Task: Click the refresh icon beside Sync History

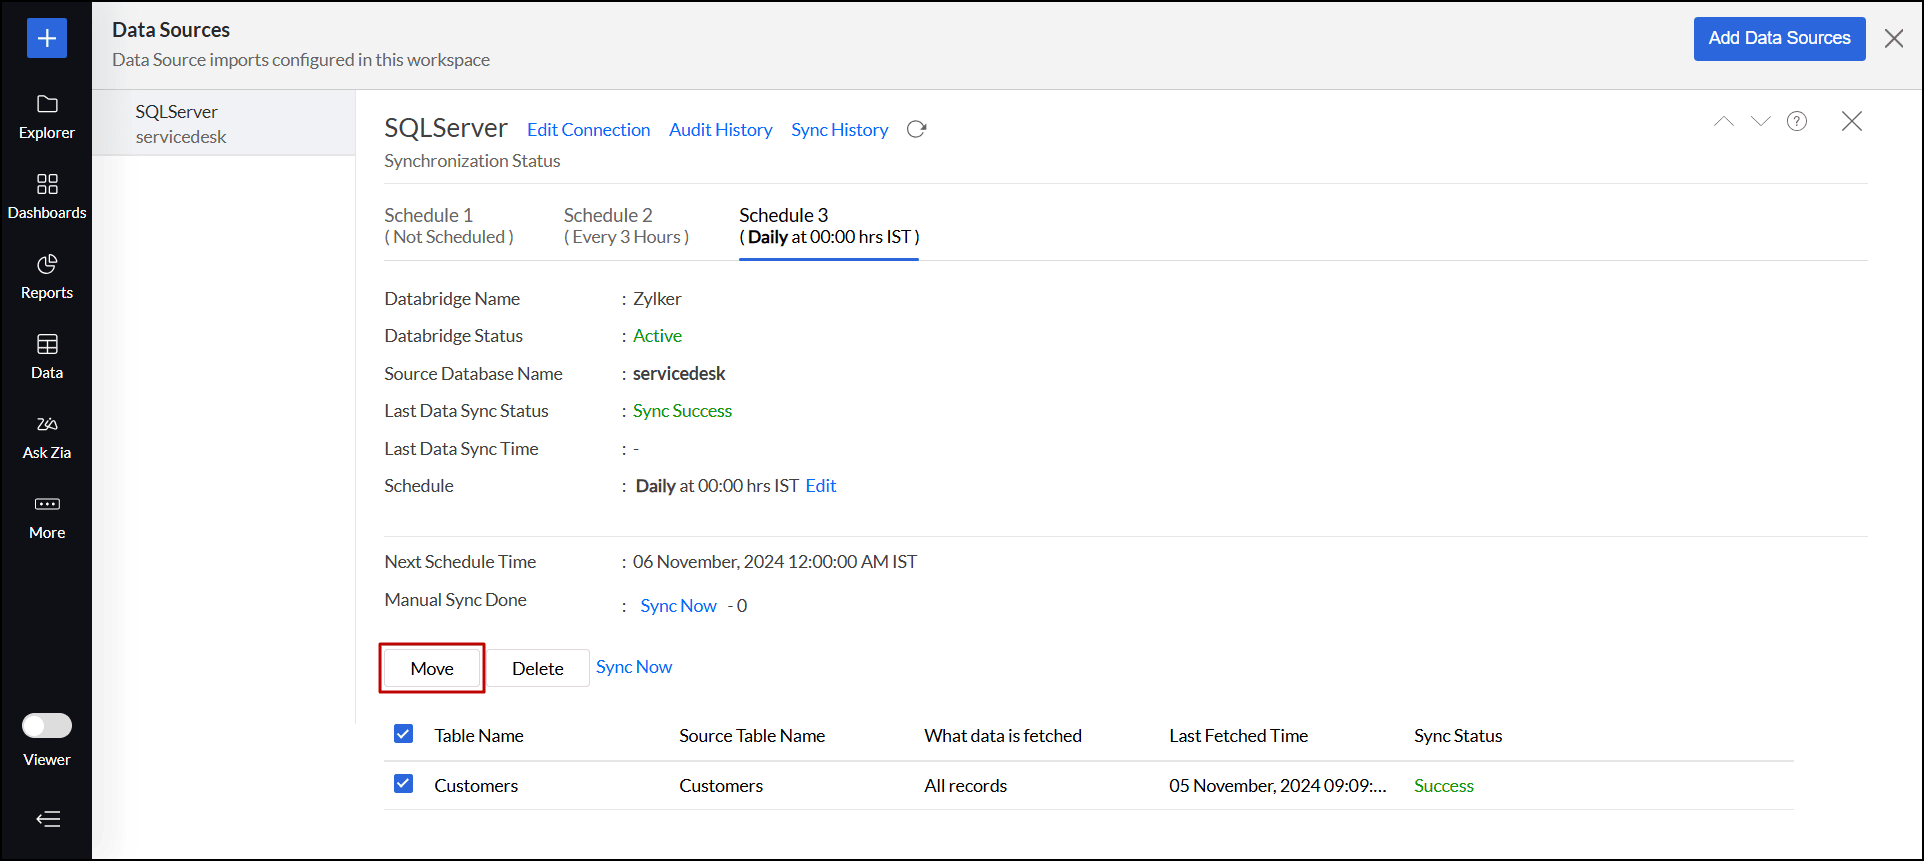Action: [916, 130]
